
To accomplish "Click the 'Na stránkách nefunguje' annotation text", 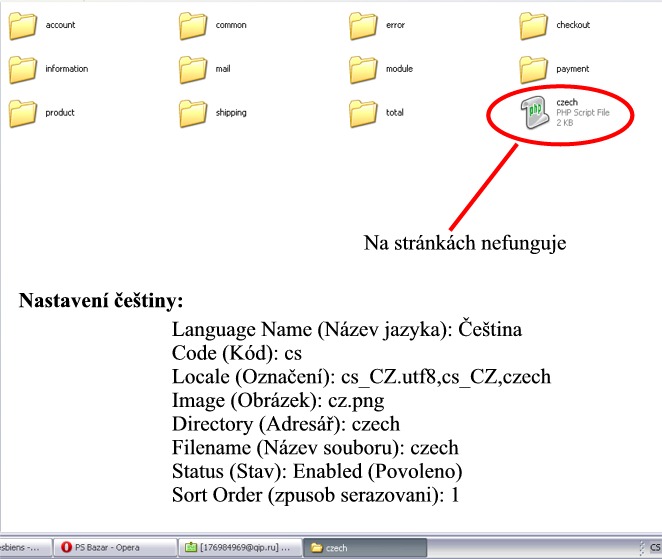I will [x=465, y=244].
